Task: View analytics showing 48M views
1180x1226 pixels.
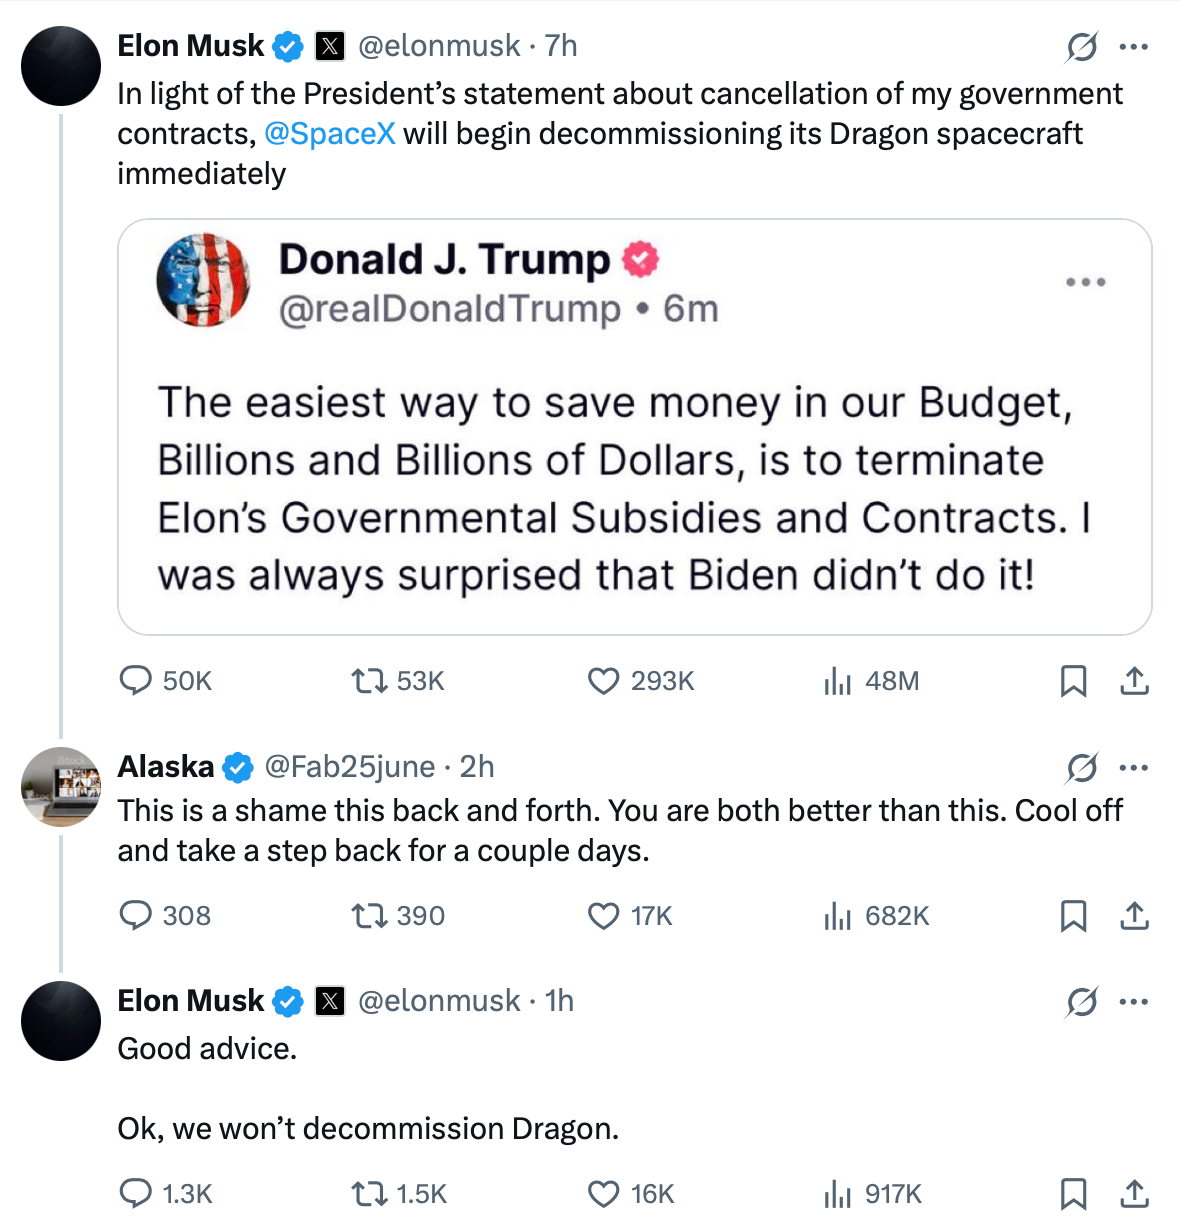Action: tap(837, 682)
